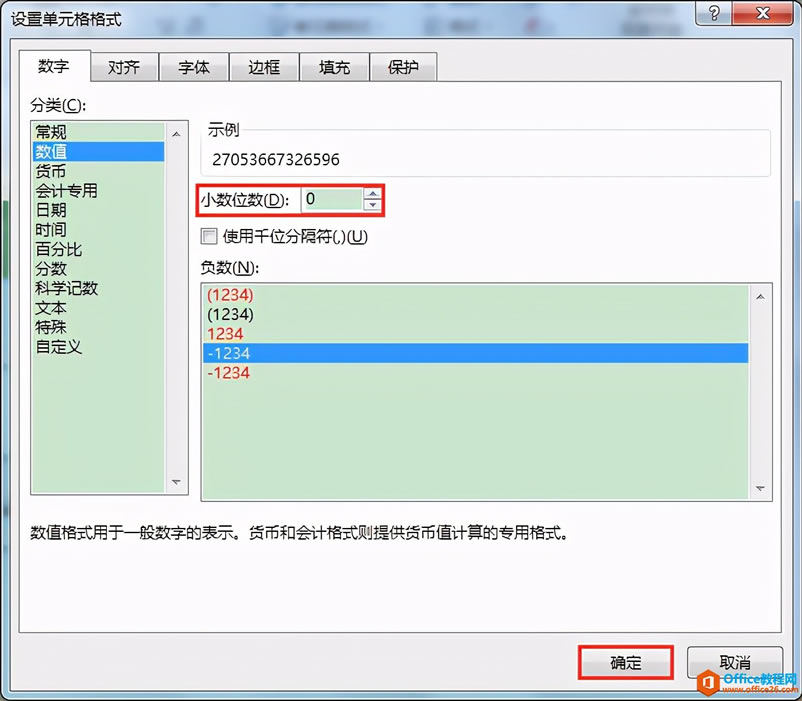Select highlighted -1234 negative format
Image resolution: width=802 pixels, height=701 pixels.
475,353
